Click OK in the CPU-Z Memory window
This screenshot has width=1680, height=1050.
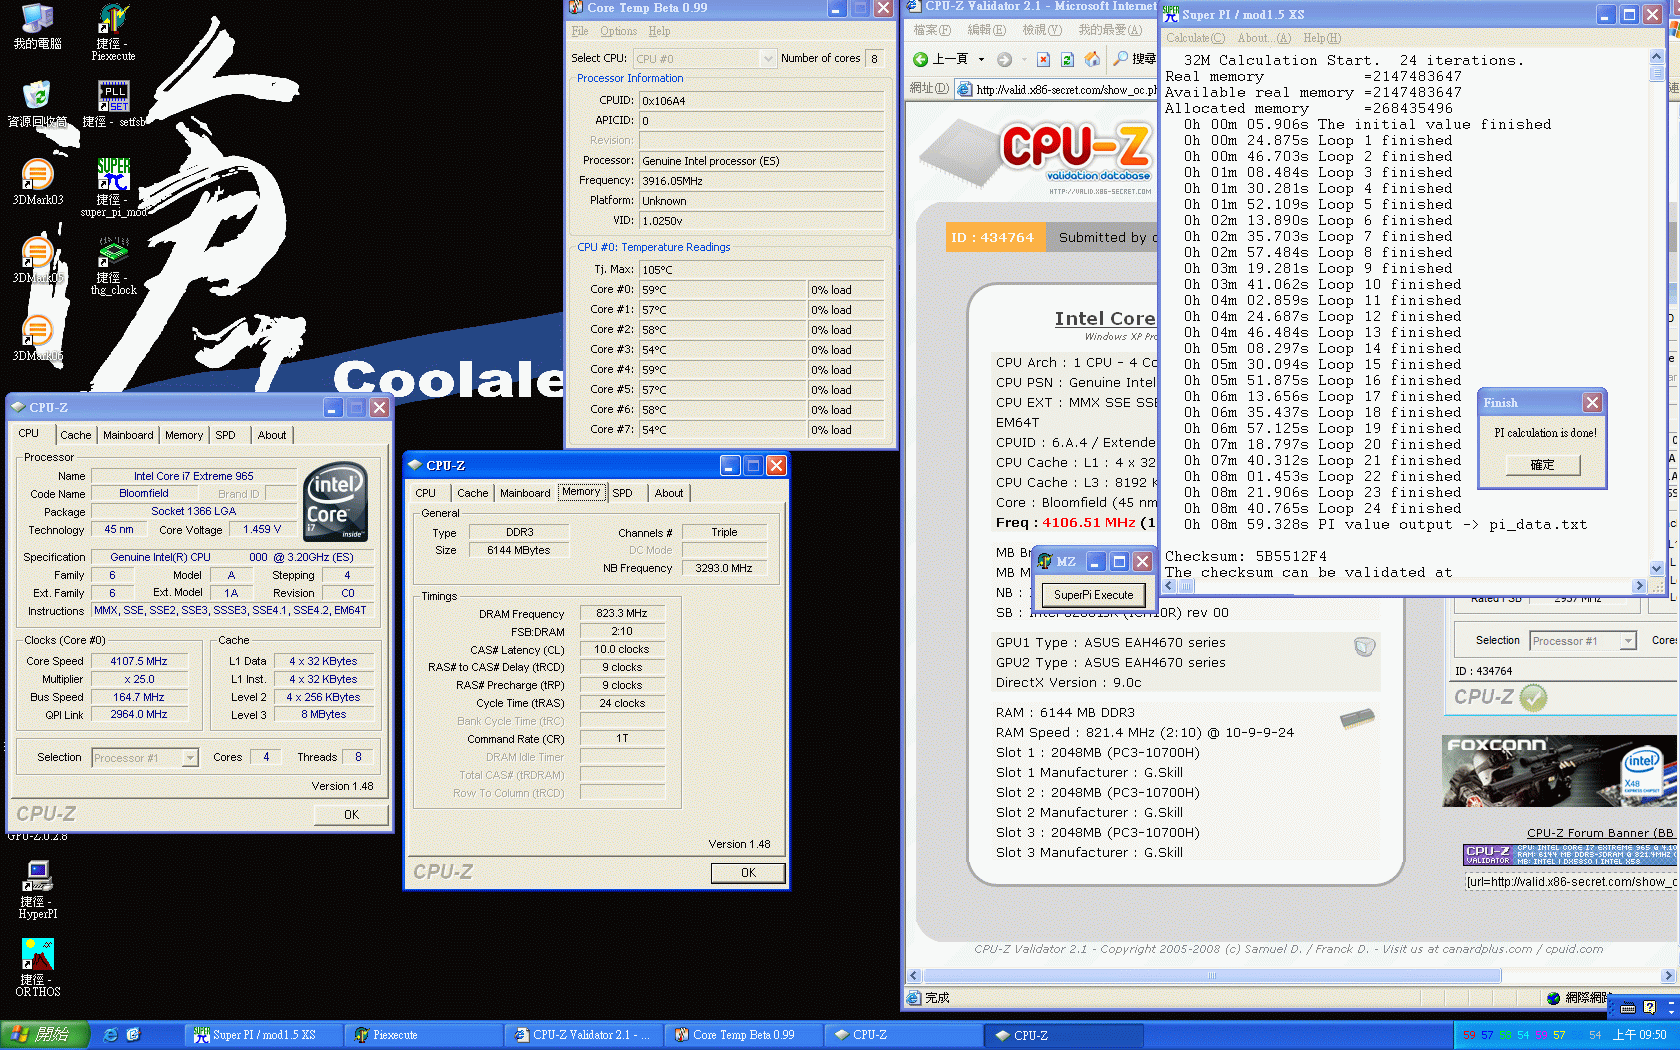tap(748, 873)
